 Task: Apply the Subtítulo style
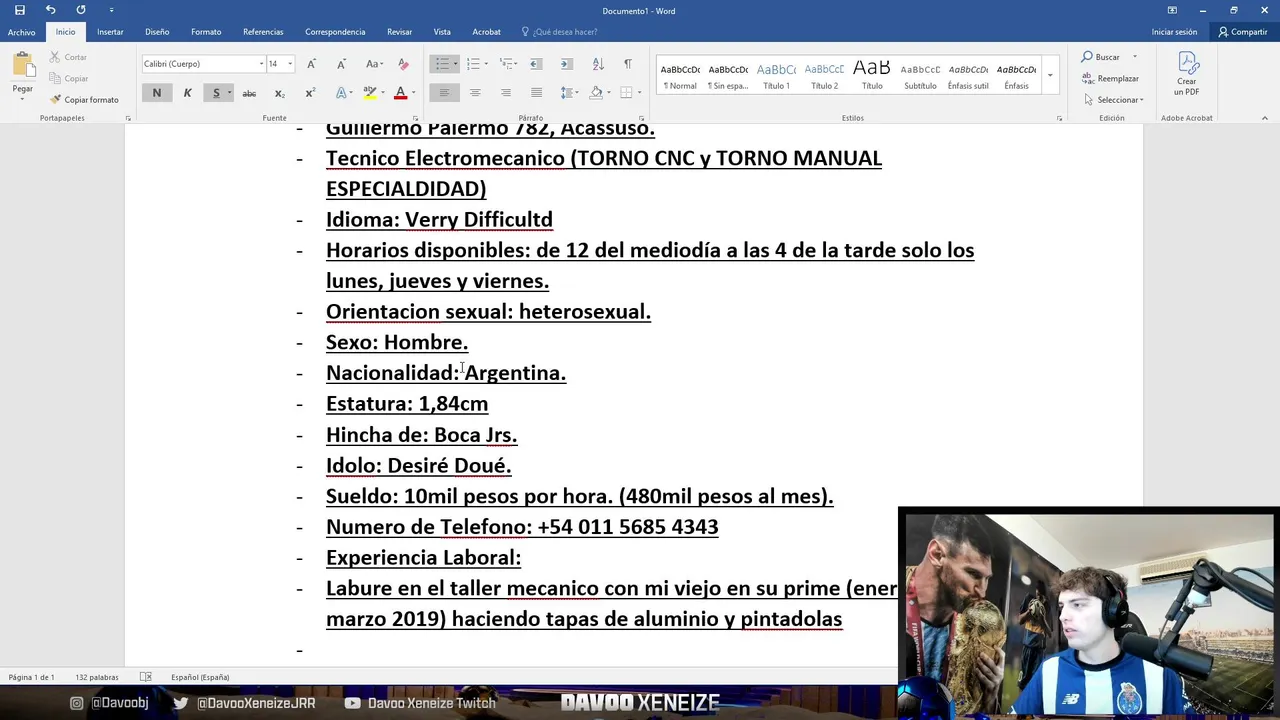920,76
